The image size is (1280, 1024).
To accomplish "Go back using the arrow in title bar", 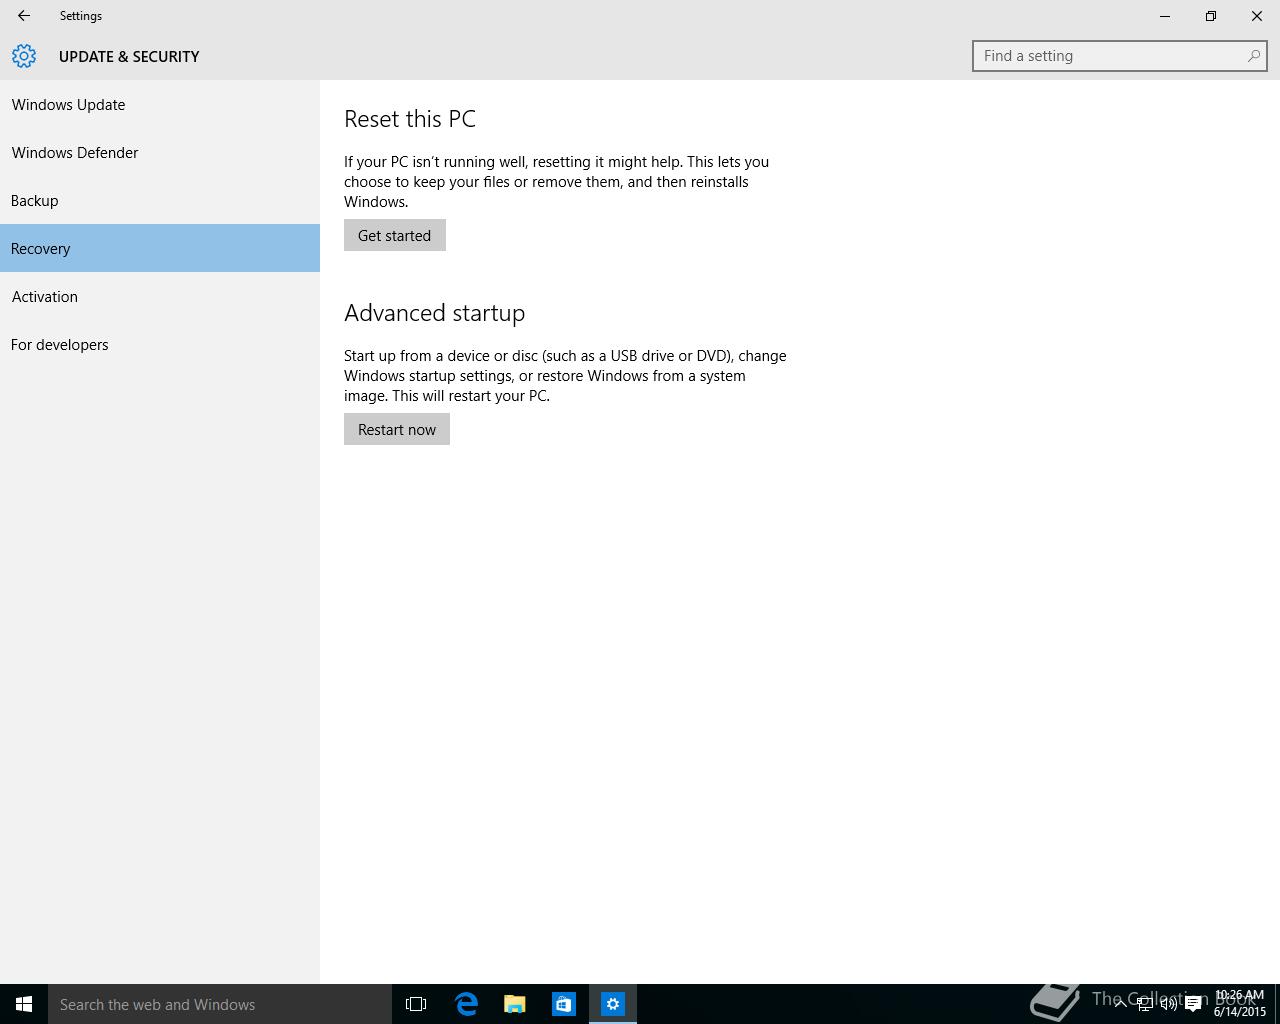I will click(24, 16).
